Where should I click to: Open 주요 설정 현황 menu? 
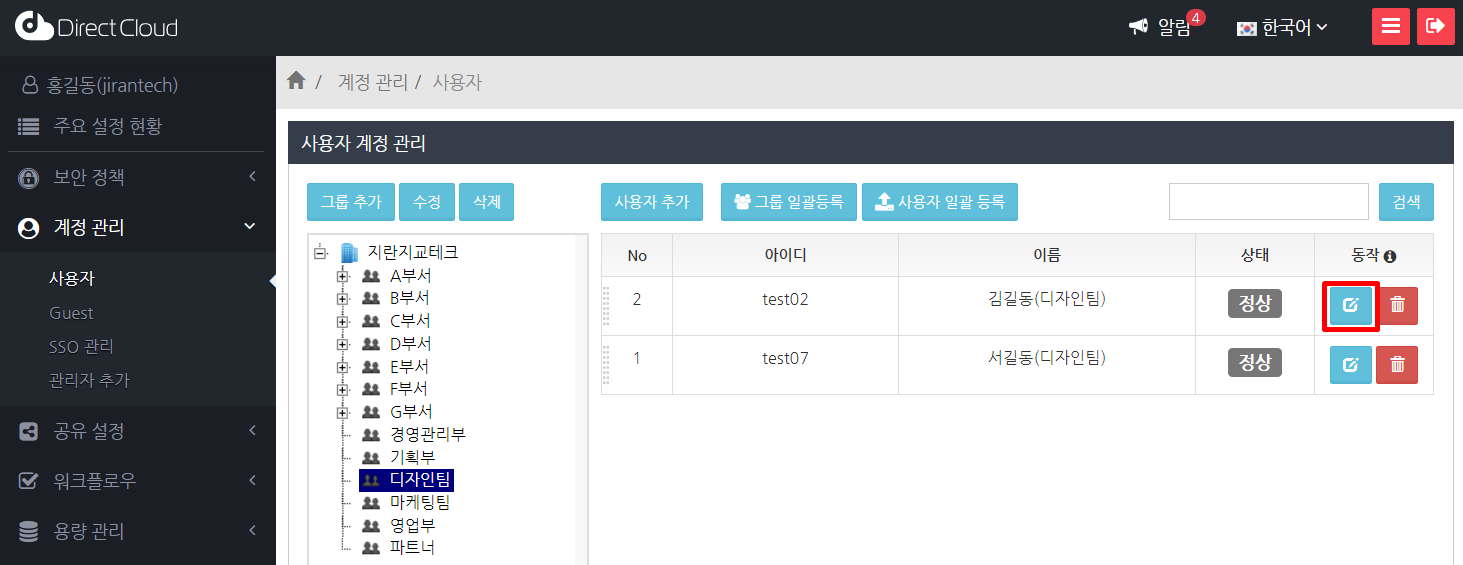pyautogui.click(x=90, y=126)
